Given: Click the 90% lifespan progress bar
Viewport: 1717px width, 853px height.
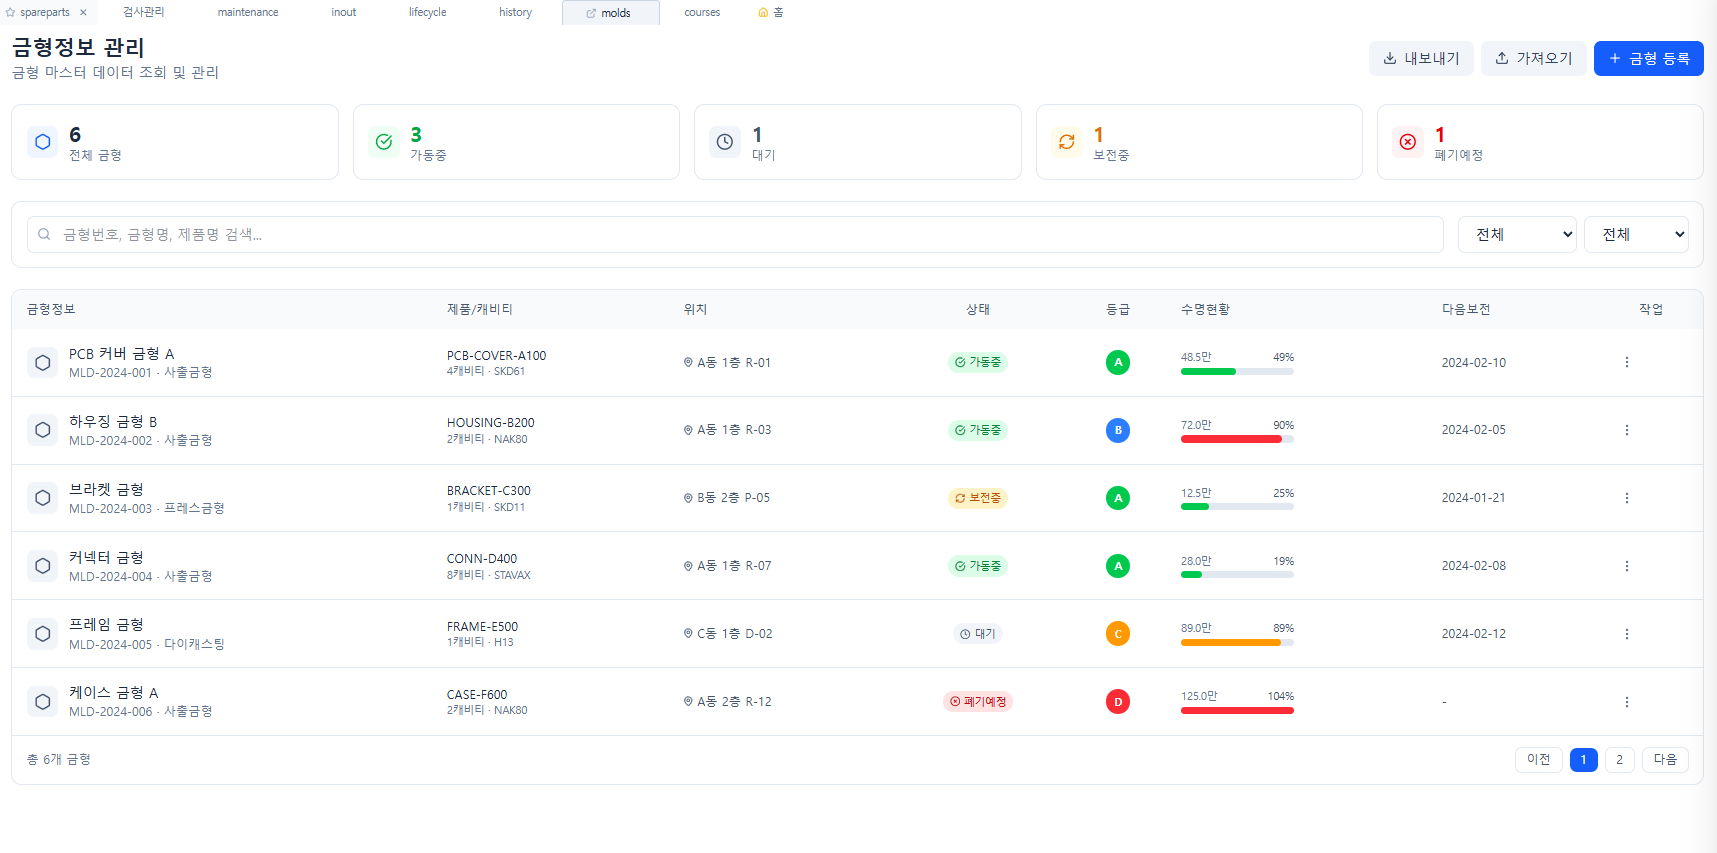Looking at the screenshot, I should click(x=1237, y=439).
